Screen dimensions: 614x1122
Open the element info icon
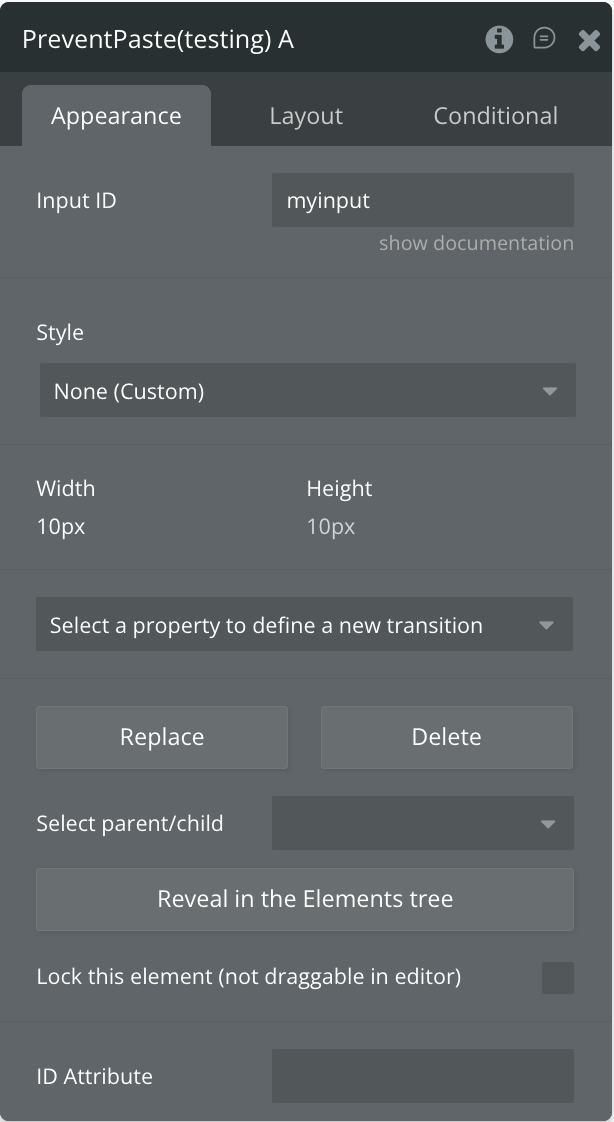tap(499, 39)
